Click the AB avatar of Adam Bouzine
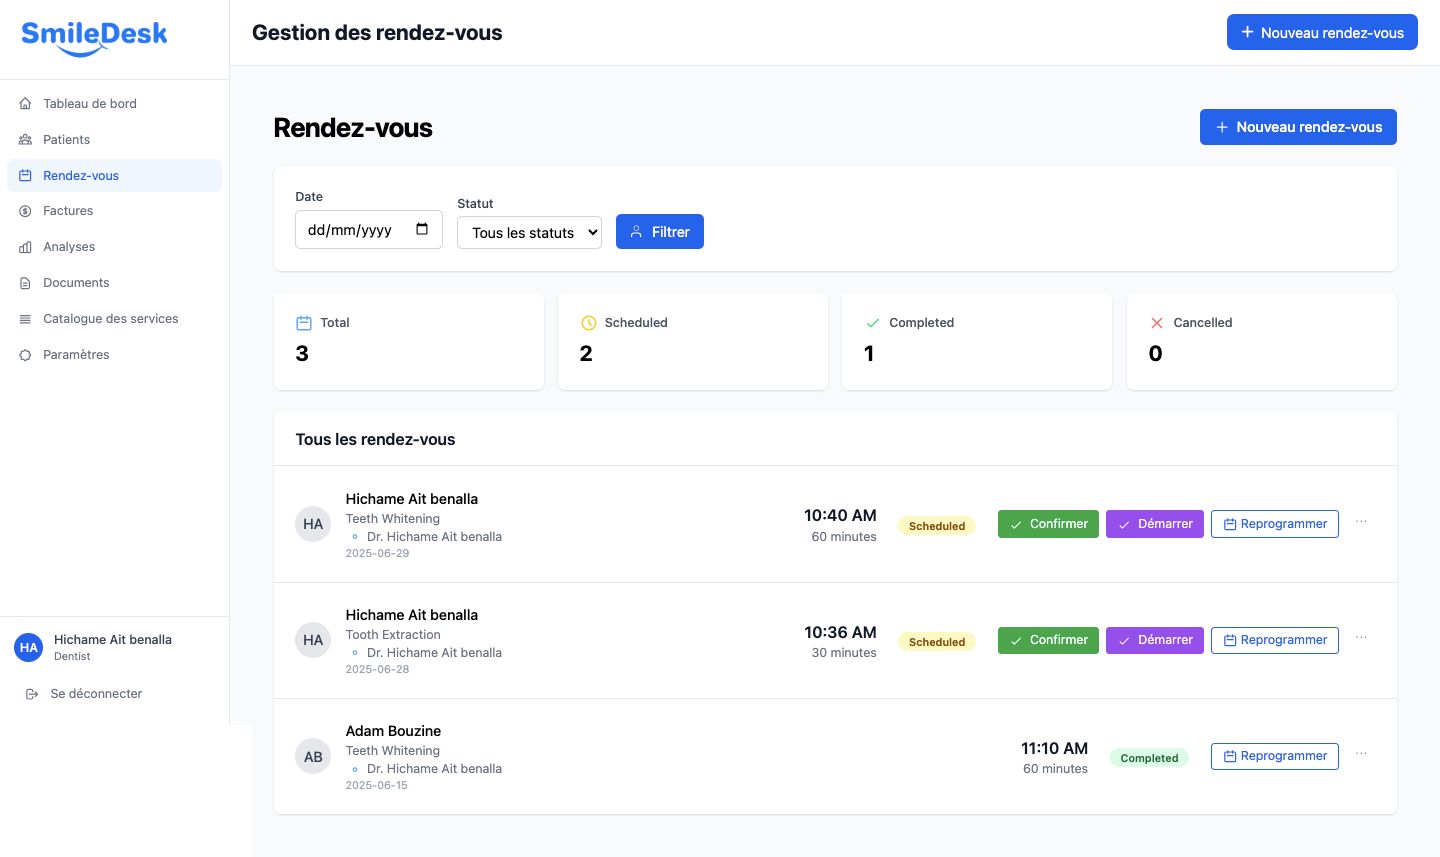The height and width of the screenshot is (857, 1440). [x=313, y=757]
